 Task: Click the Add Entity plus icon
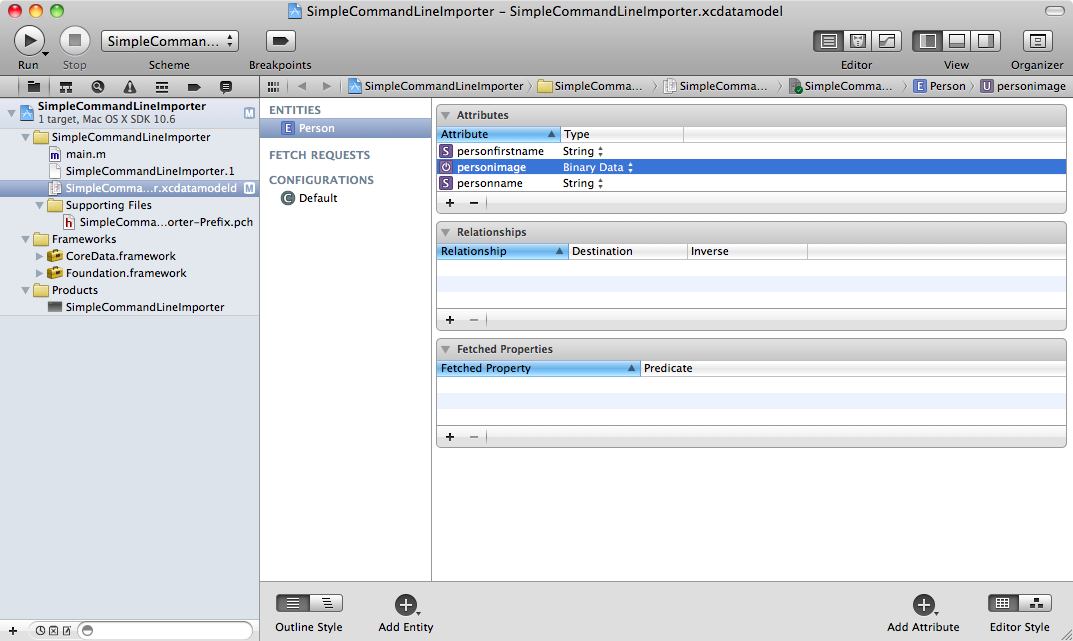(x=405, y=604)
